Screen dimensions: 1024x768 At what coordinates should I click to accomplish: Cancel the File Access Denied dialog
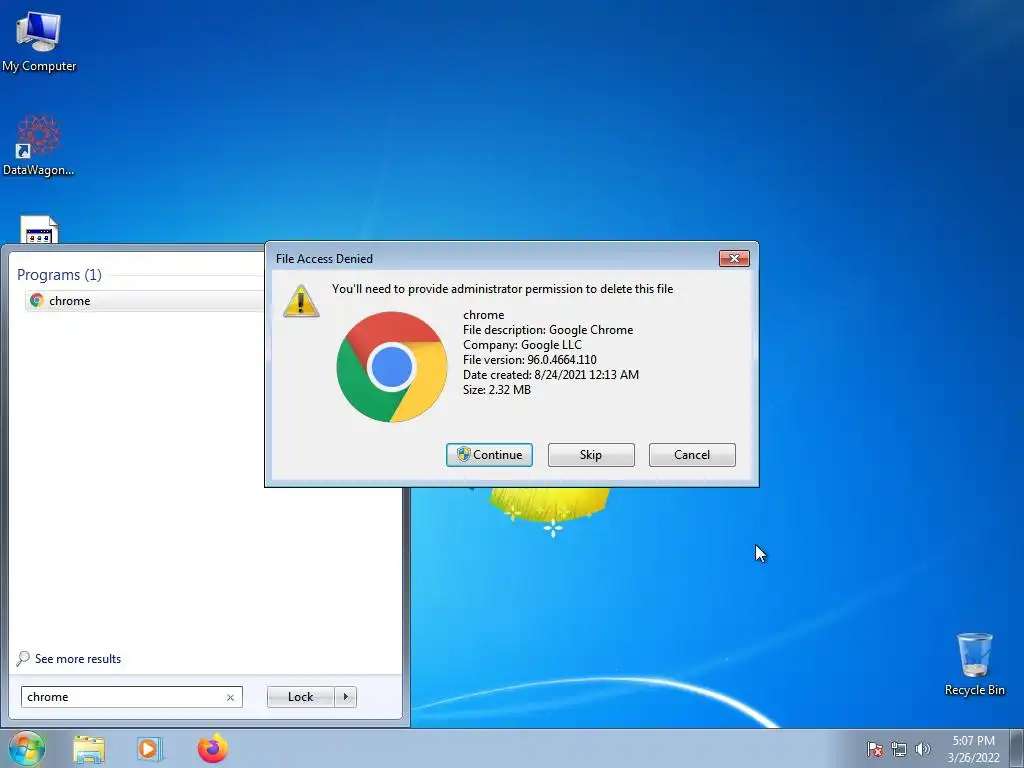[x=692, y=455]
